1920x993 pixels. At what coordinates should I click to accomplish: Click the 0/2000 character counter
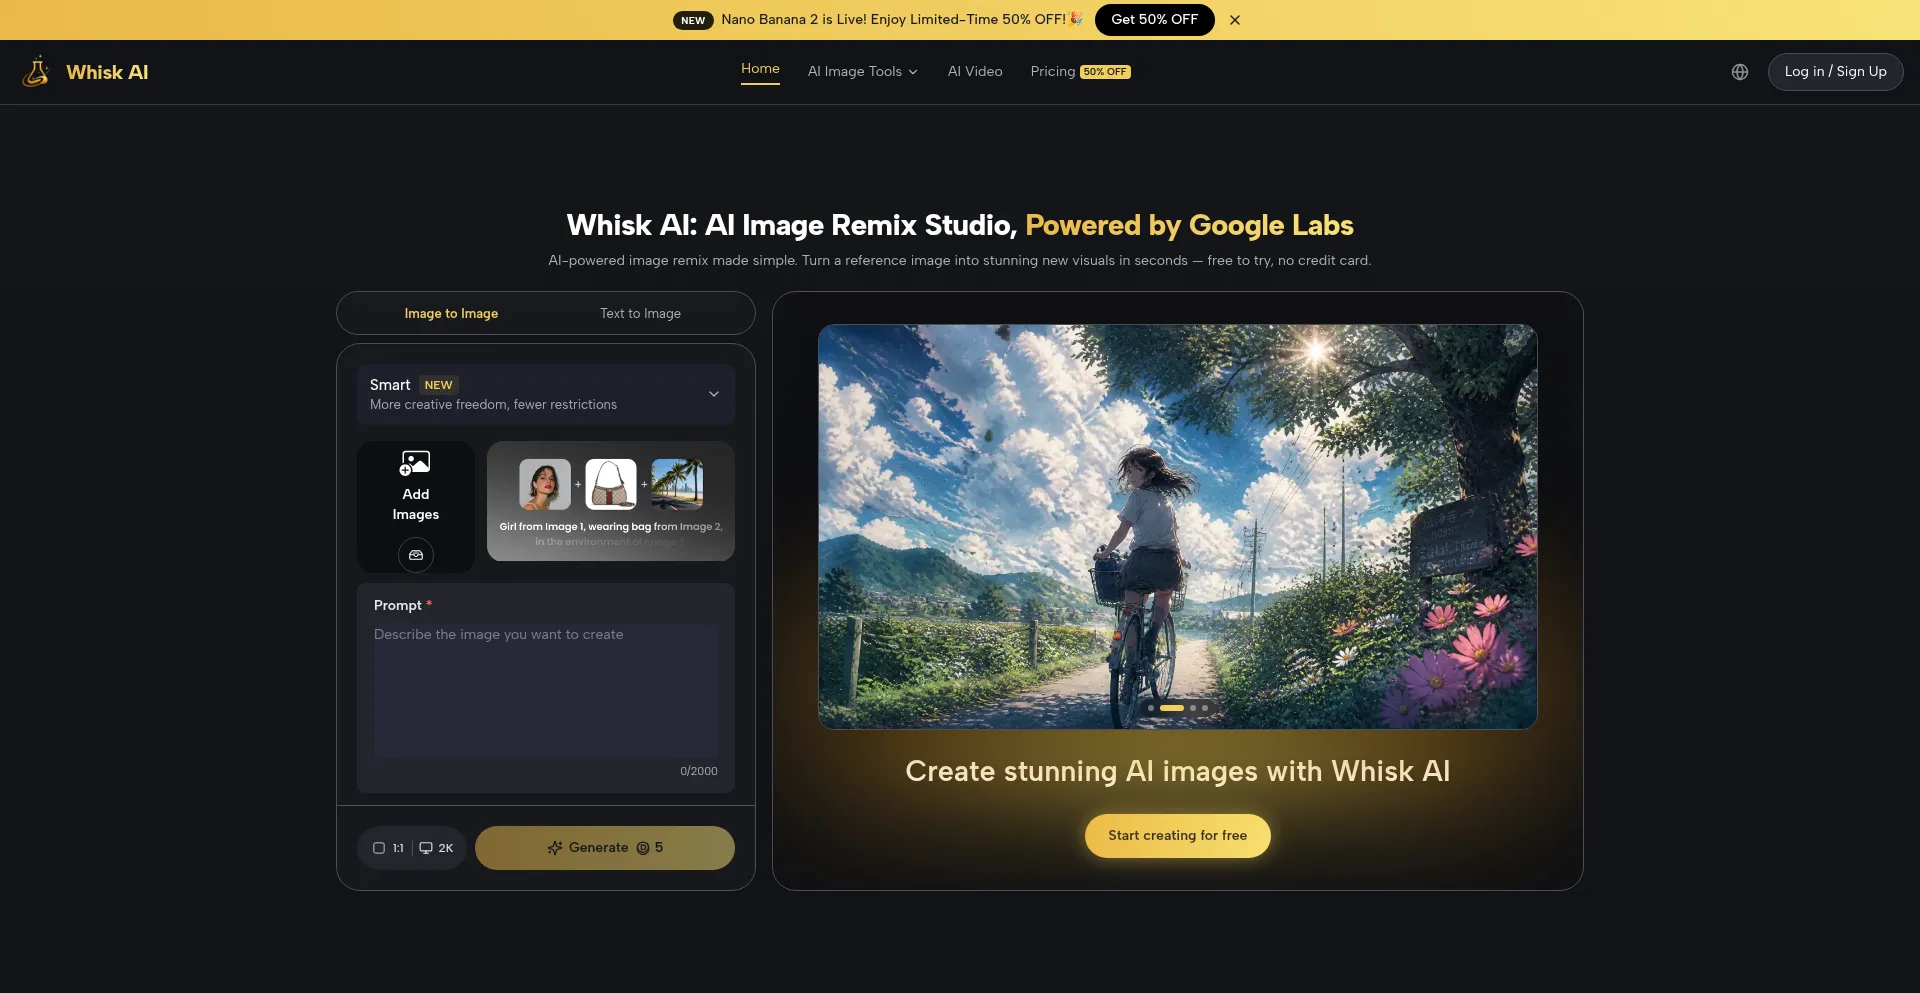[x=699, y=771]
